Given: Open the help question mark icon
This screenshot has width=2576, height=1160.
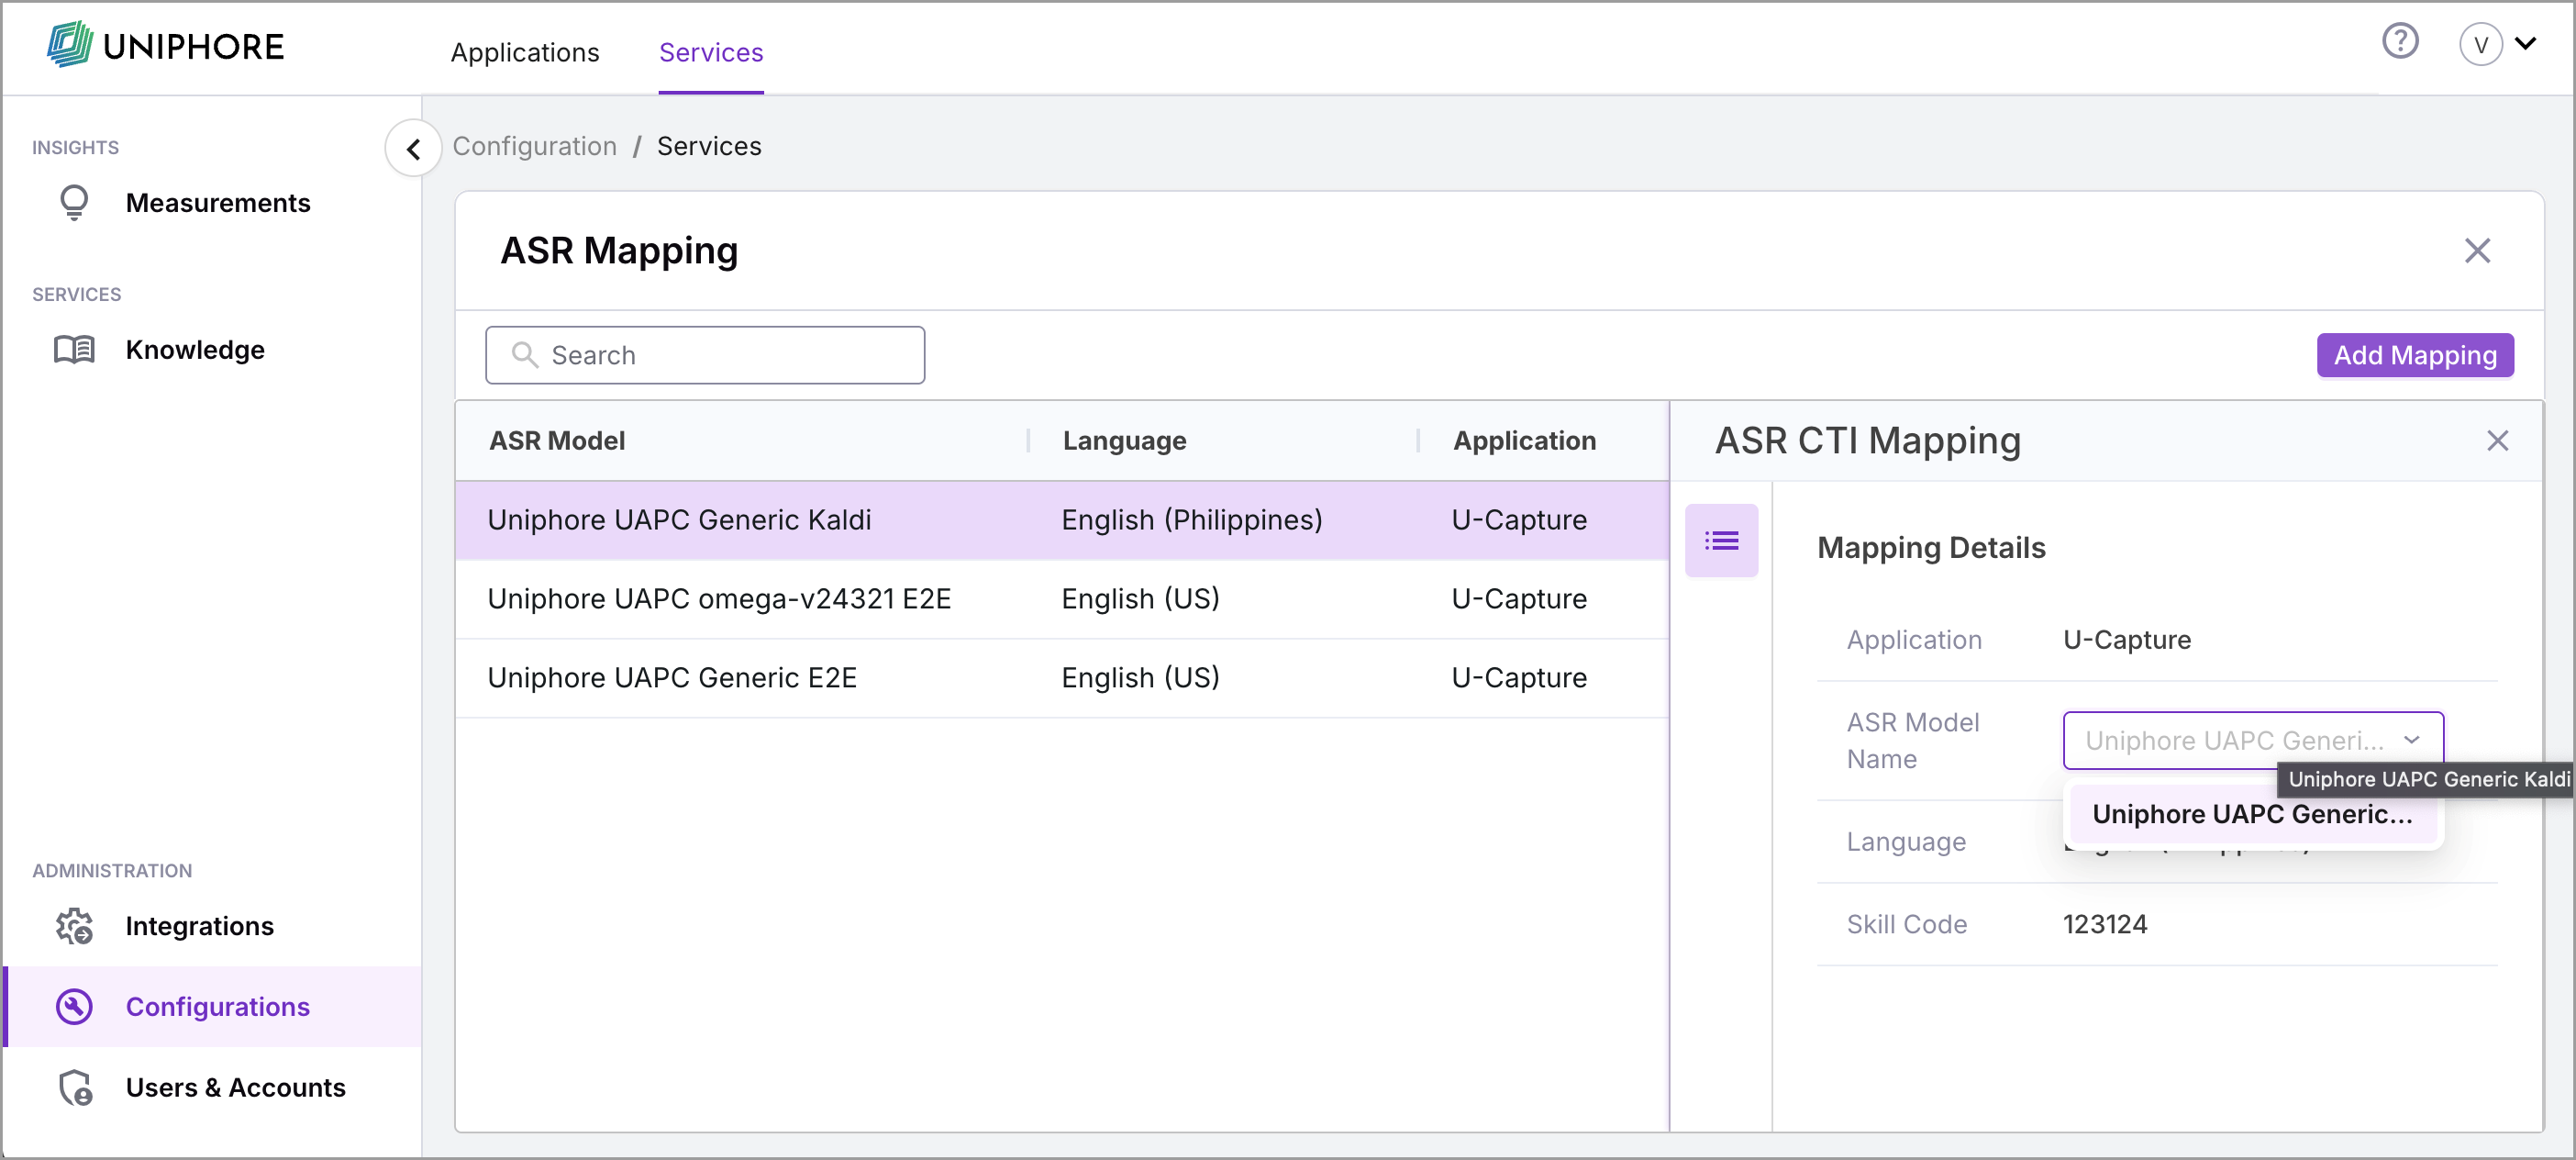Looking at the screenshot, I should (x=2400, y=42).
